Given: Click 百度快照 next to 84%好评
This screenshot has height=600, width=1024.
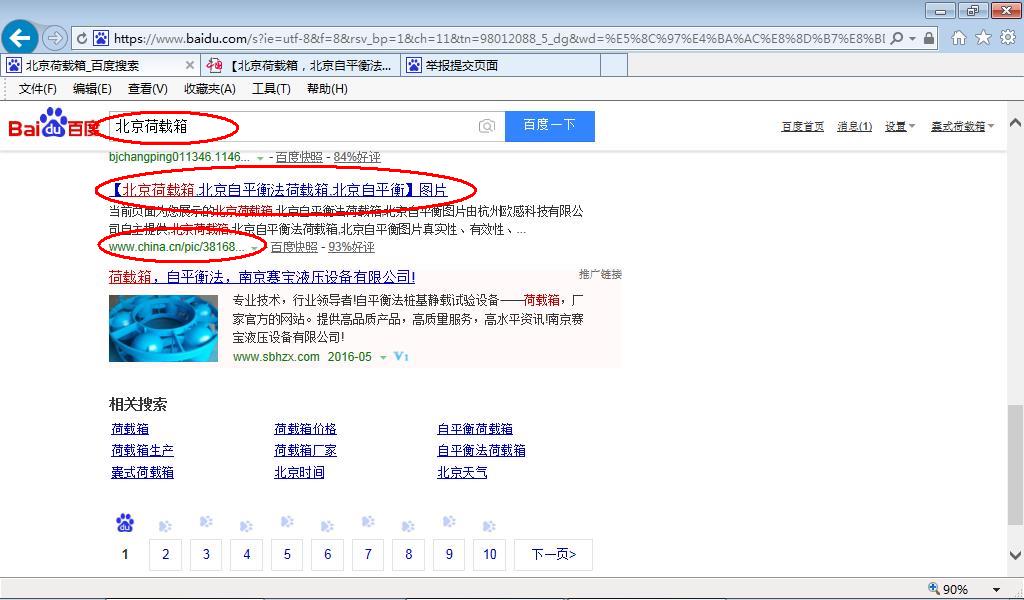Looking at the screenshot, I should point(299,157).
